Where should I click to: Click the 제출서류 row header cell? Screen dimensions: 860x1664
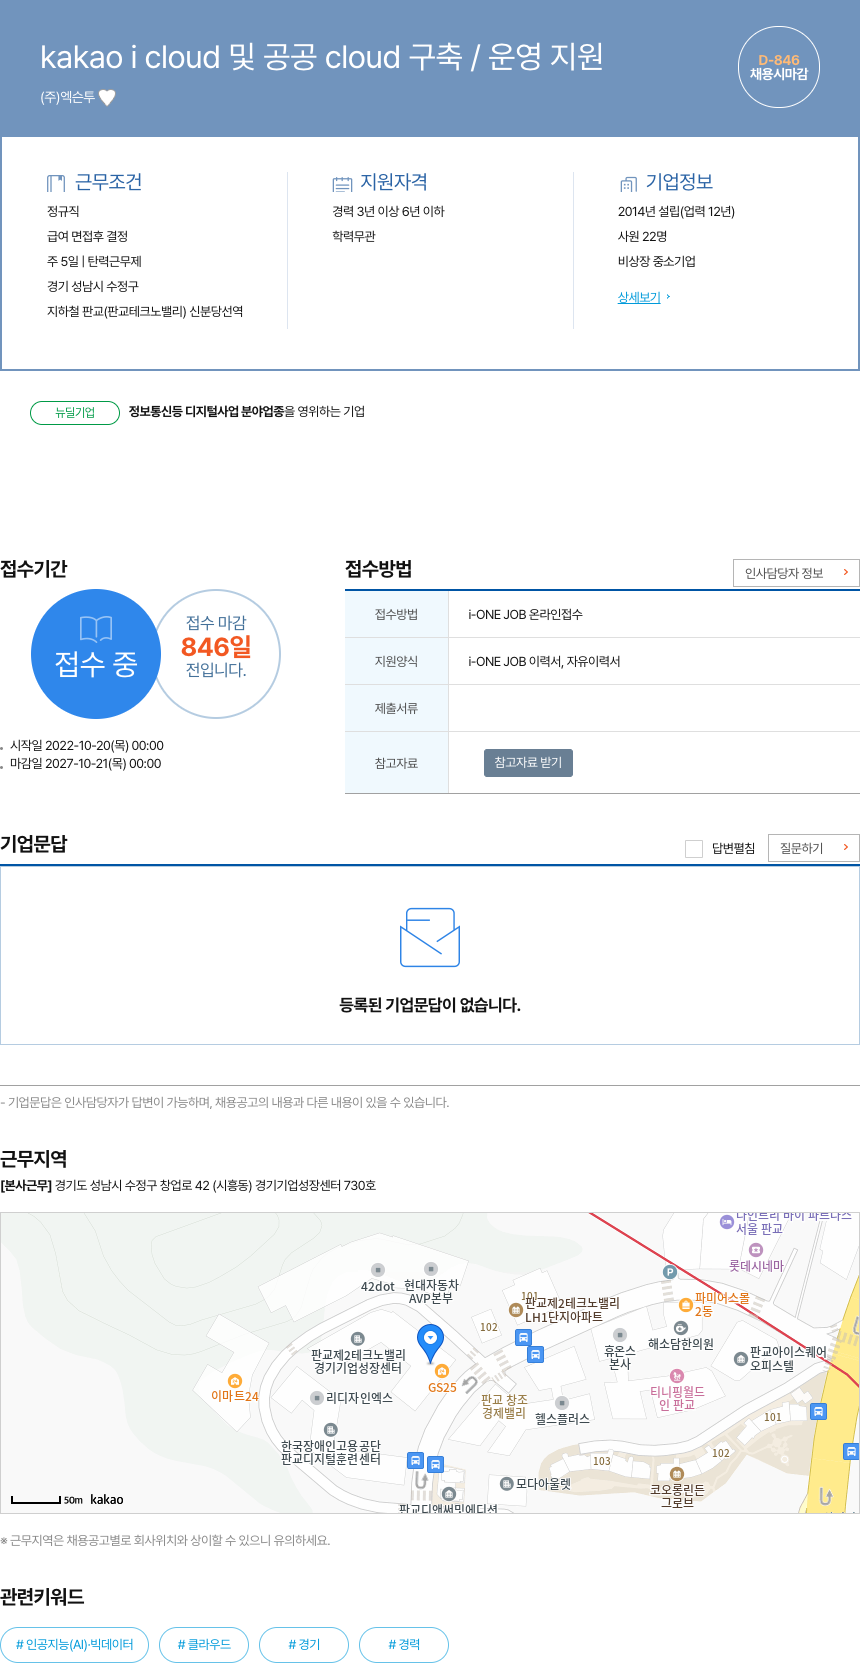[396, 708]
